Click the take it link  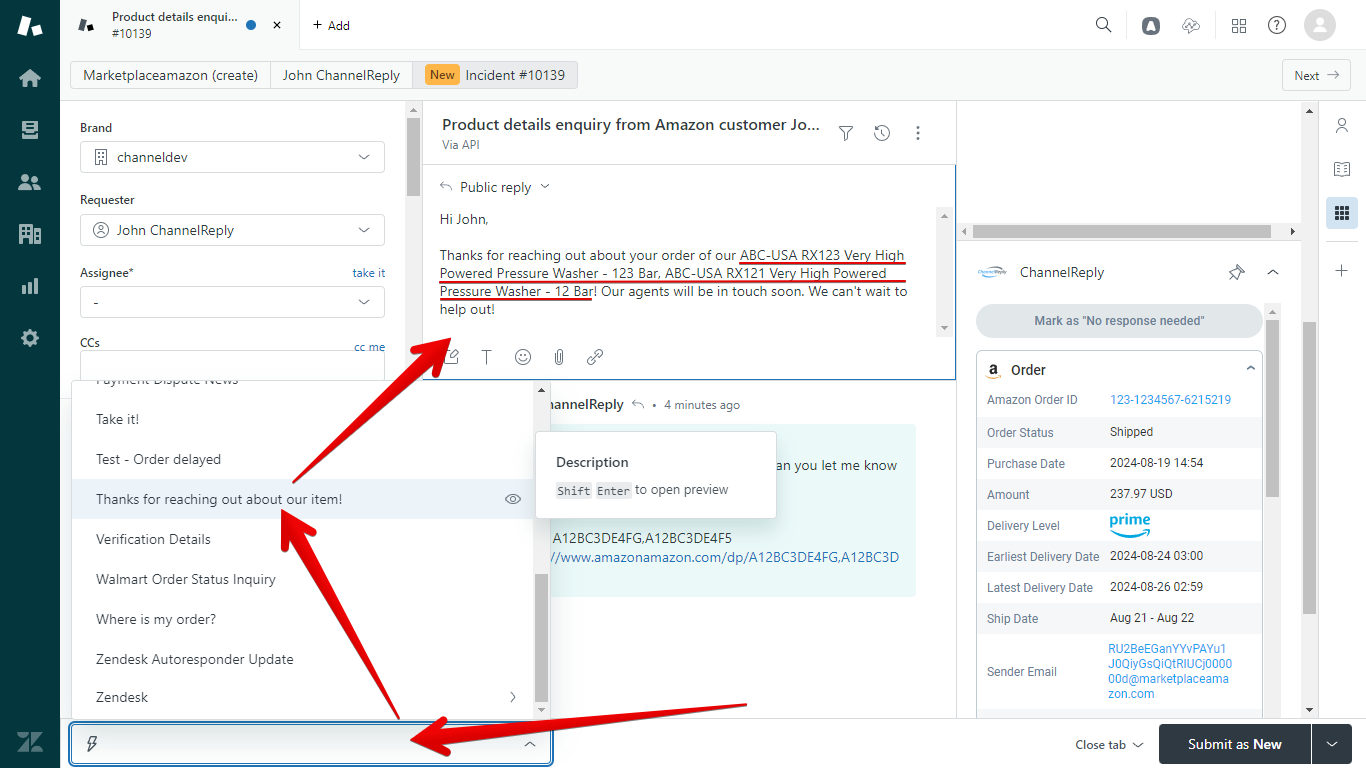368,273
